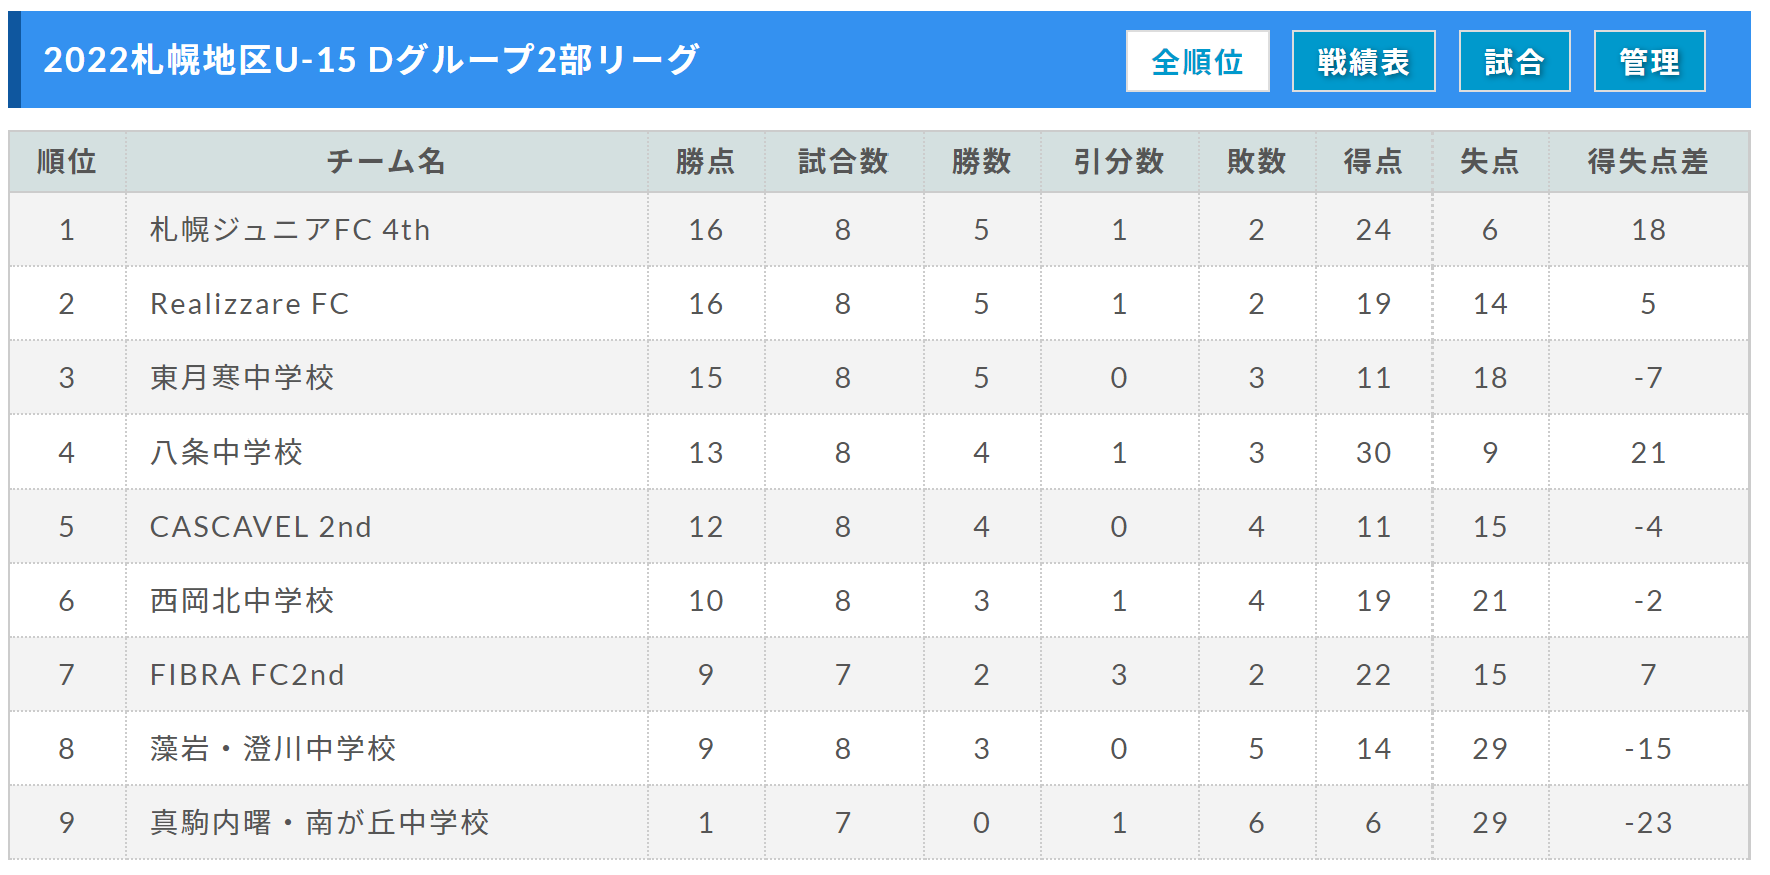This screenshot has height=875, width=1770.
Task: Click the 敗数 column header
Action: tap(1256, 161)
